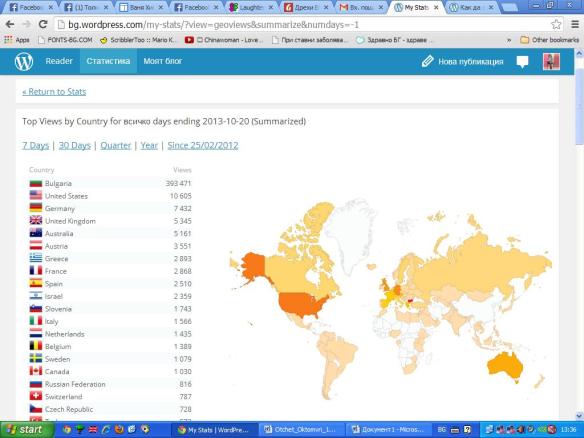This screenshot has height=438, width=584.
Task: Open the Reader menu item
Action: coord(59,61)
